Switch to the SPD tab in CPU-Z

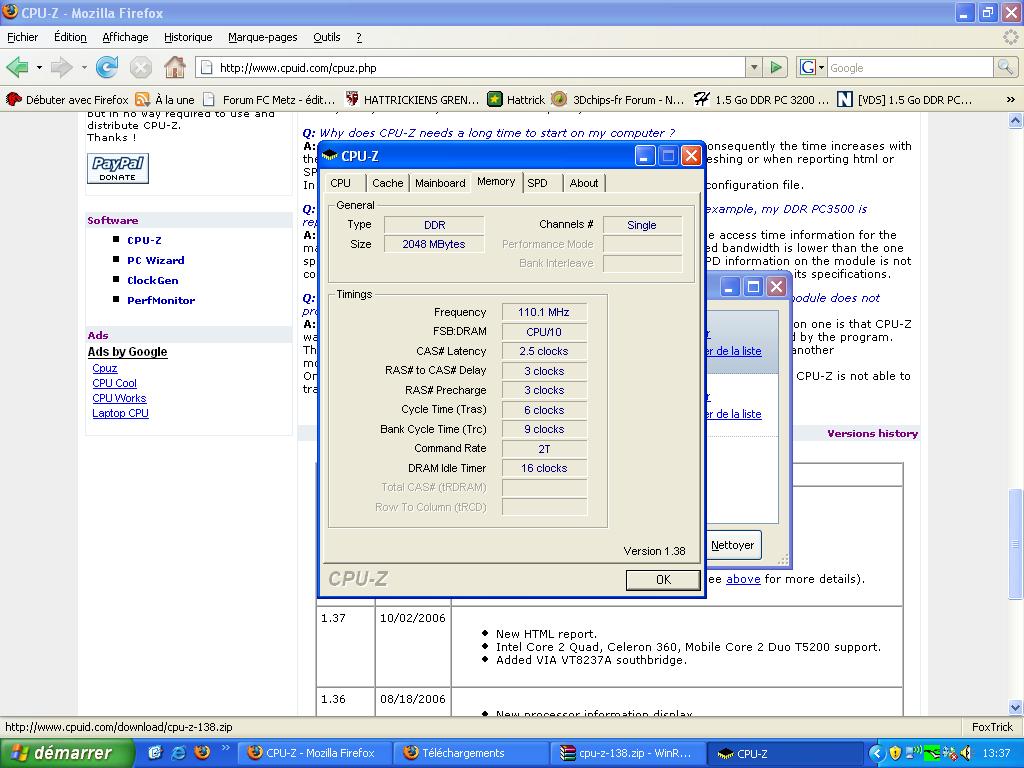click(x=538, y=183)
